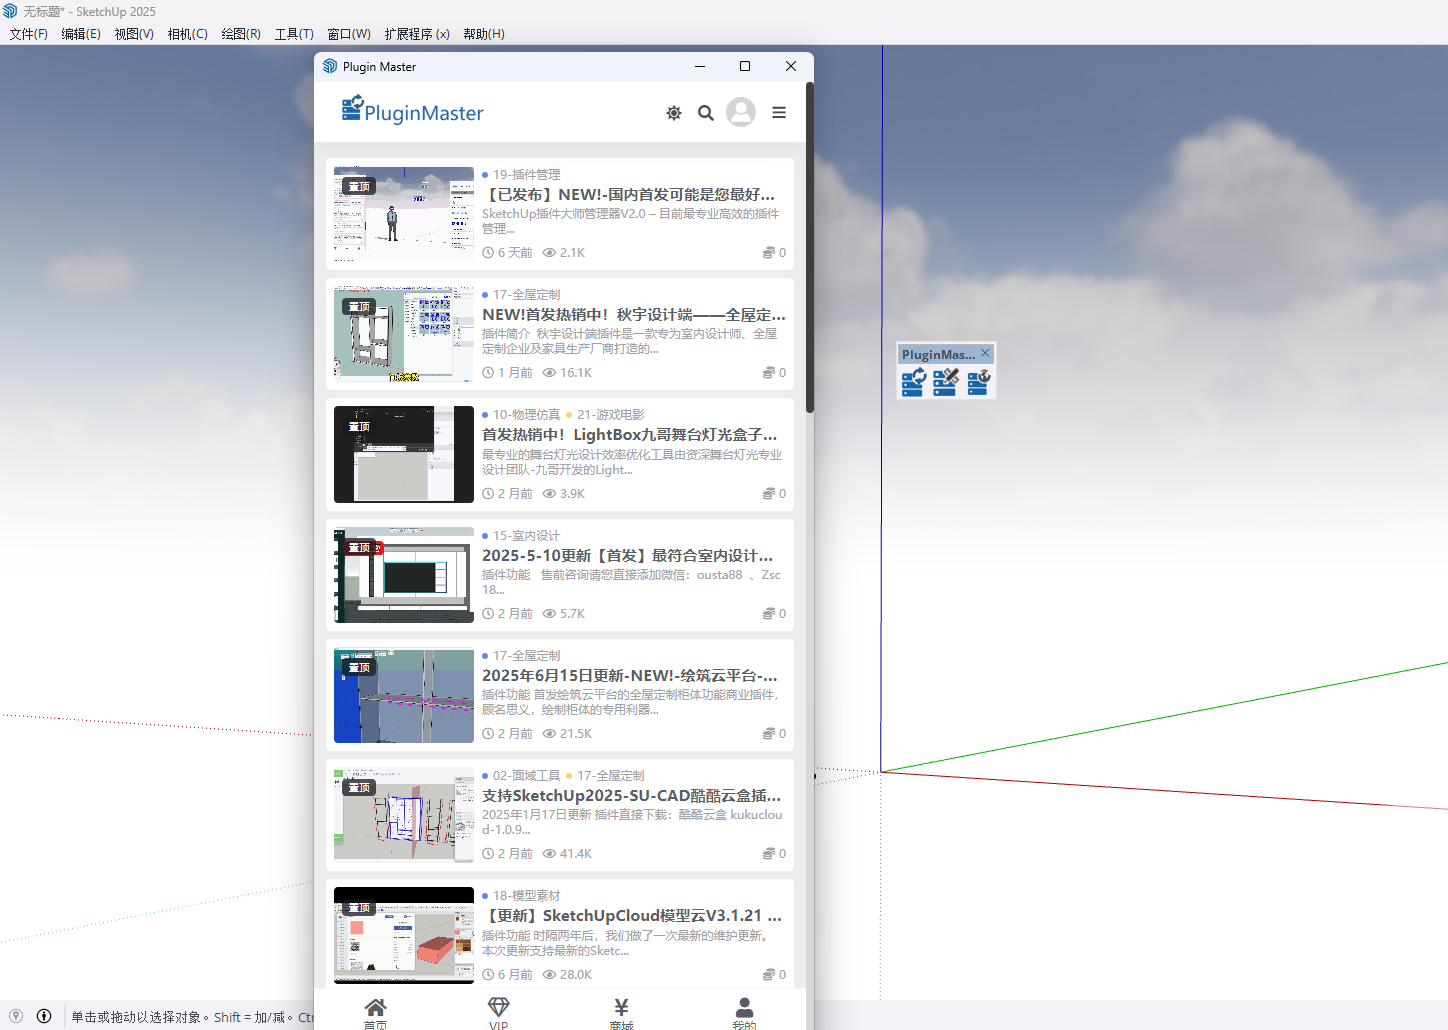Click the PluginMaster logo
The height and width of the screenshot is (1030, 1448).
412,111
